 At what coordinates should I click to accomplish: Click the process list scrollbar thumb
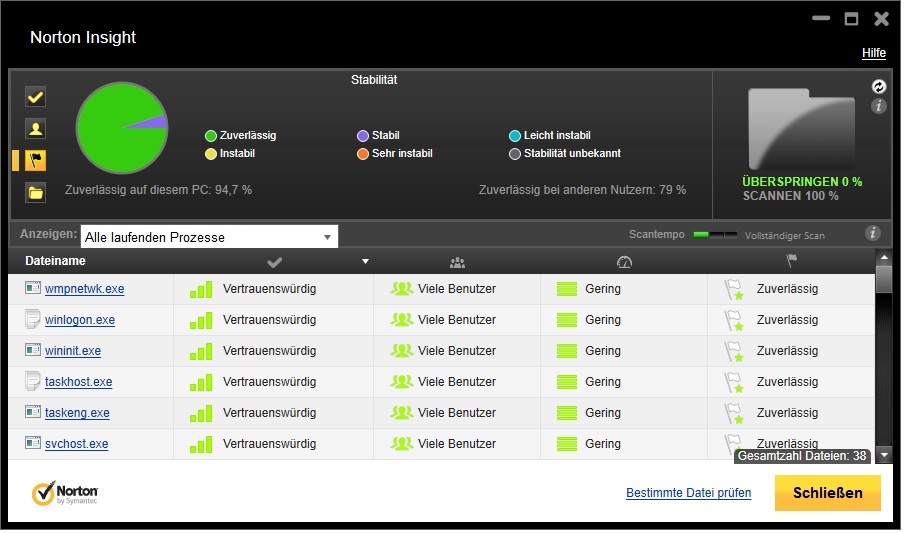tap(886, 280)
